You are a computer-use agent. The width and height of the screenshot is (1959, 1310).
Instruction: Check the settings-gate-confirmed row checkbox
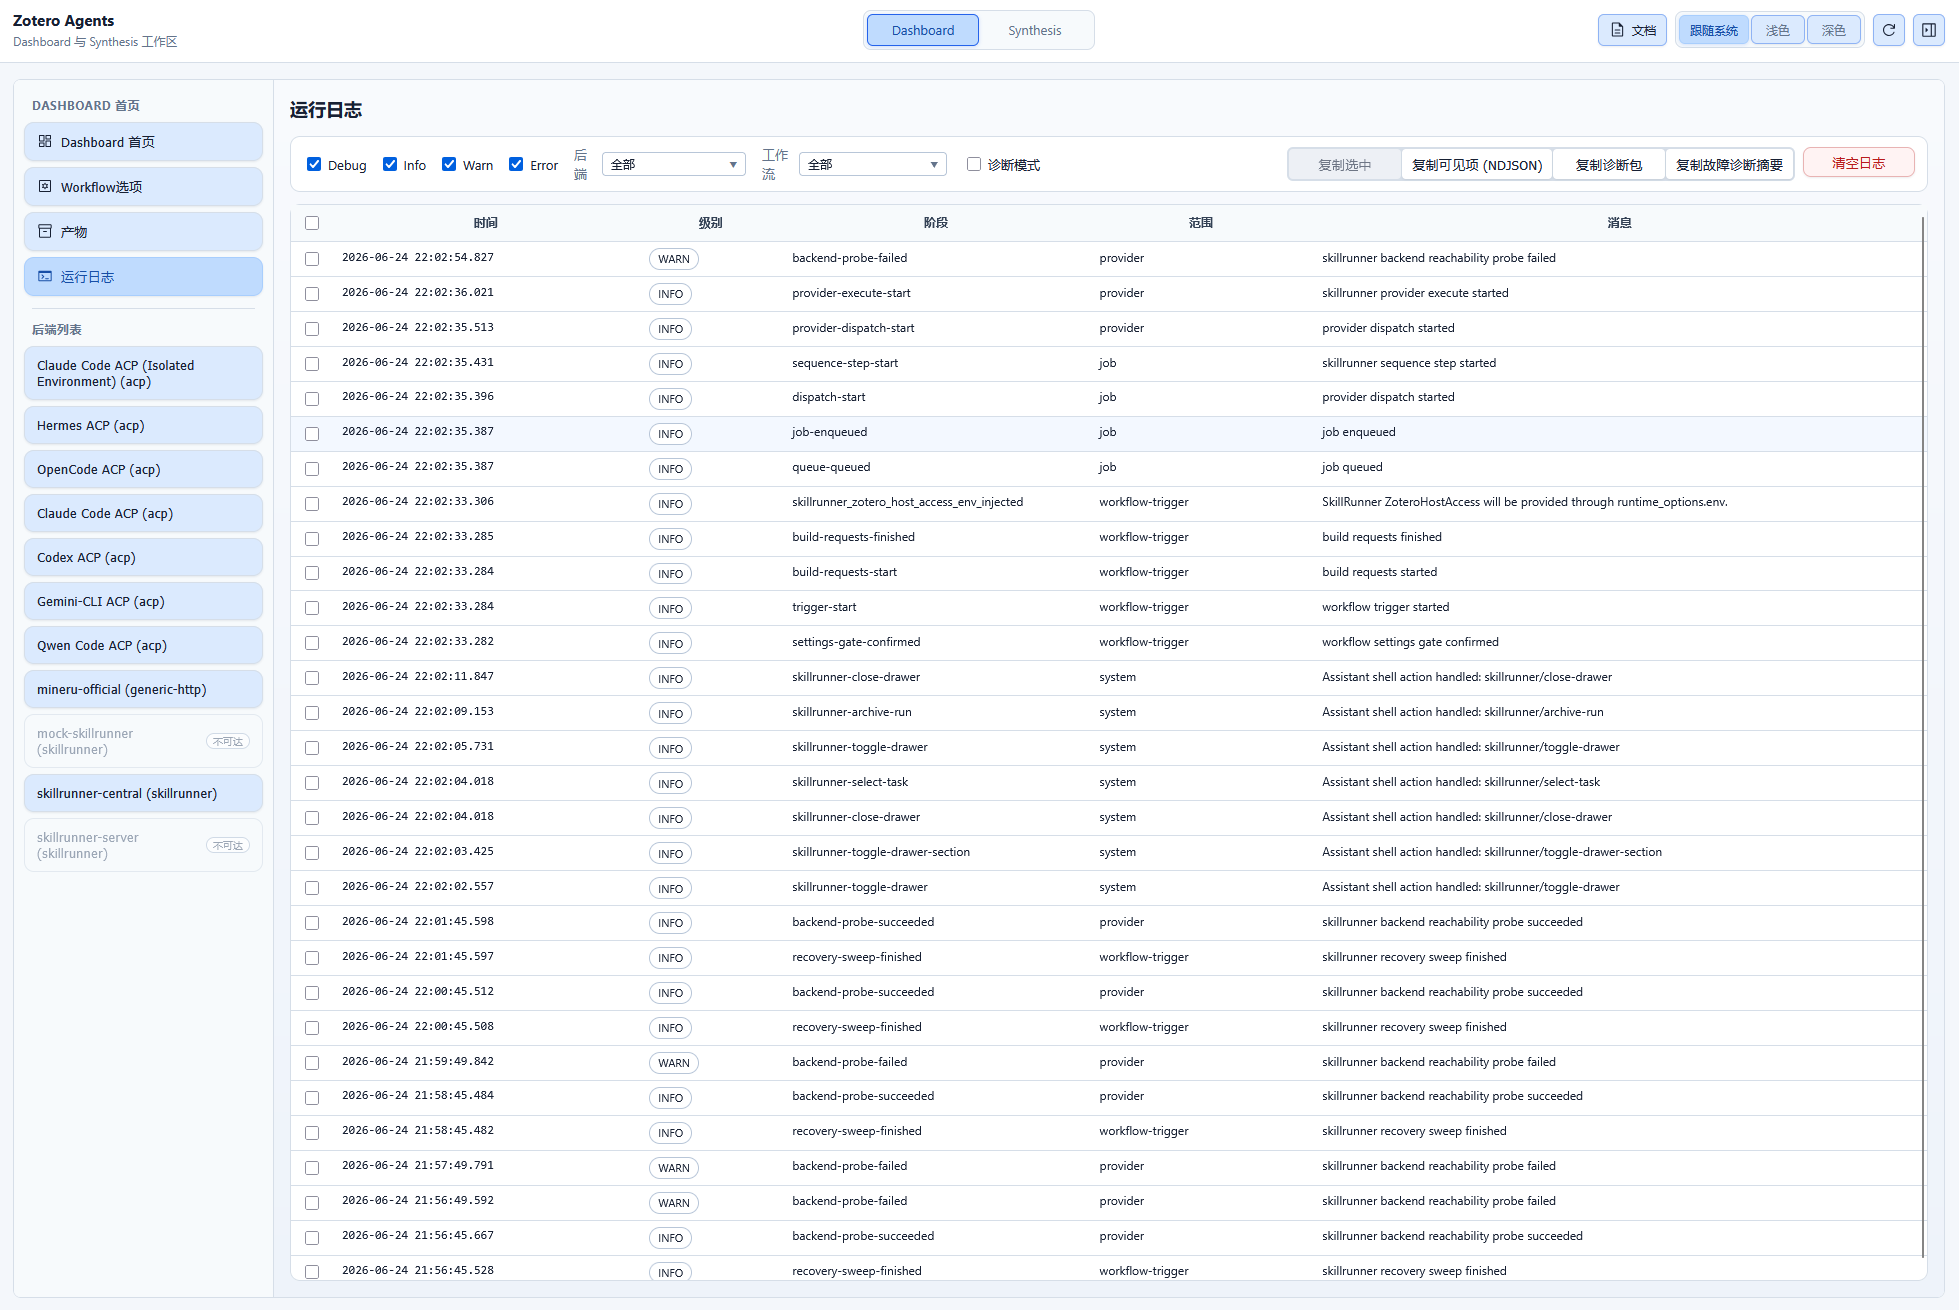click(312, 643)
